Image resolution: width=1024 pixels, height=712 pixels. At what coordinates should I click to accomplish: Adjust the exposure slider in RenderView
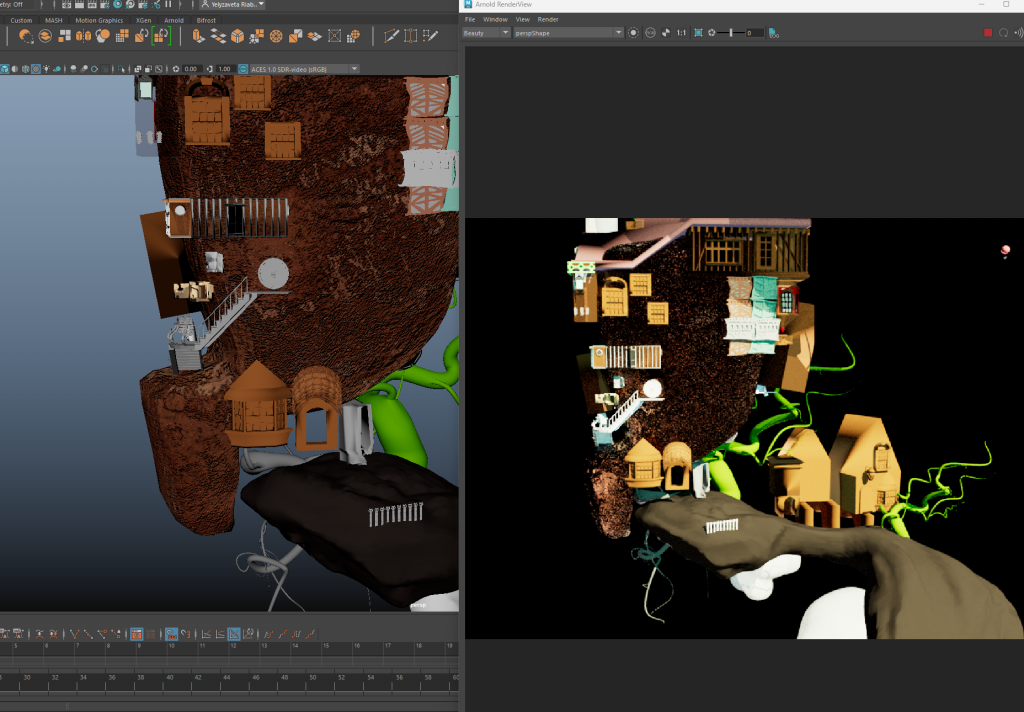click(731, 33)
